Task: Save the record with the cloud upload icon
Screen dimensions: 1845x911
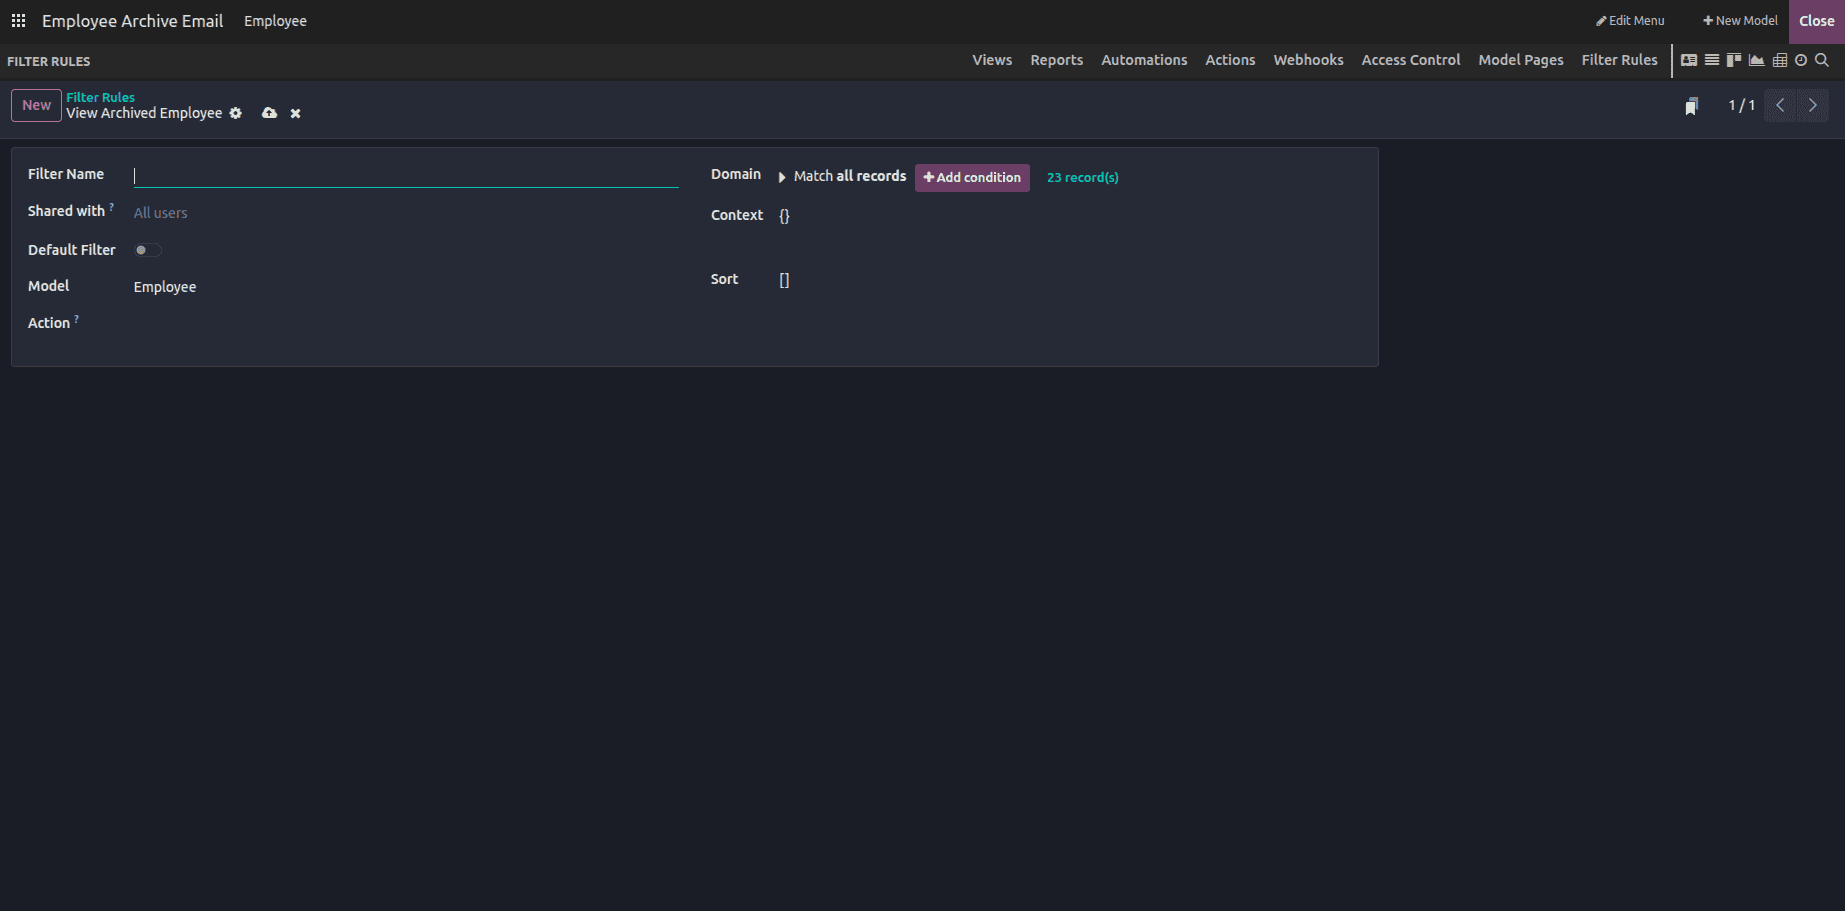Action: [x=270, y=113]
